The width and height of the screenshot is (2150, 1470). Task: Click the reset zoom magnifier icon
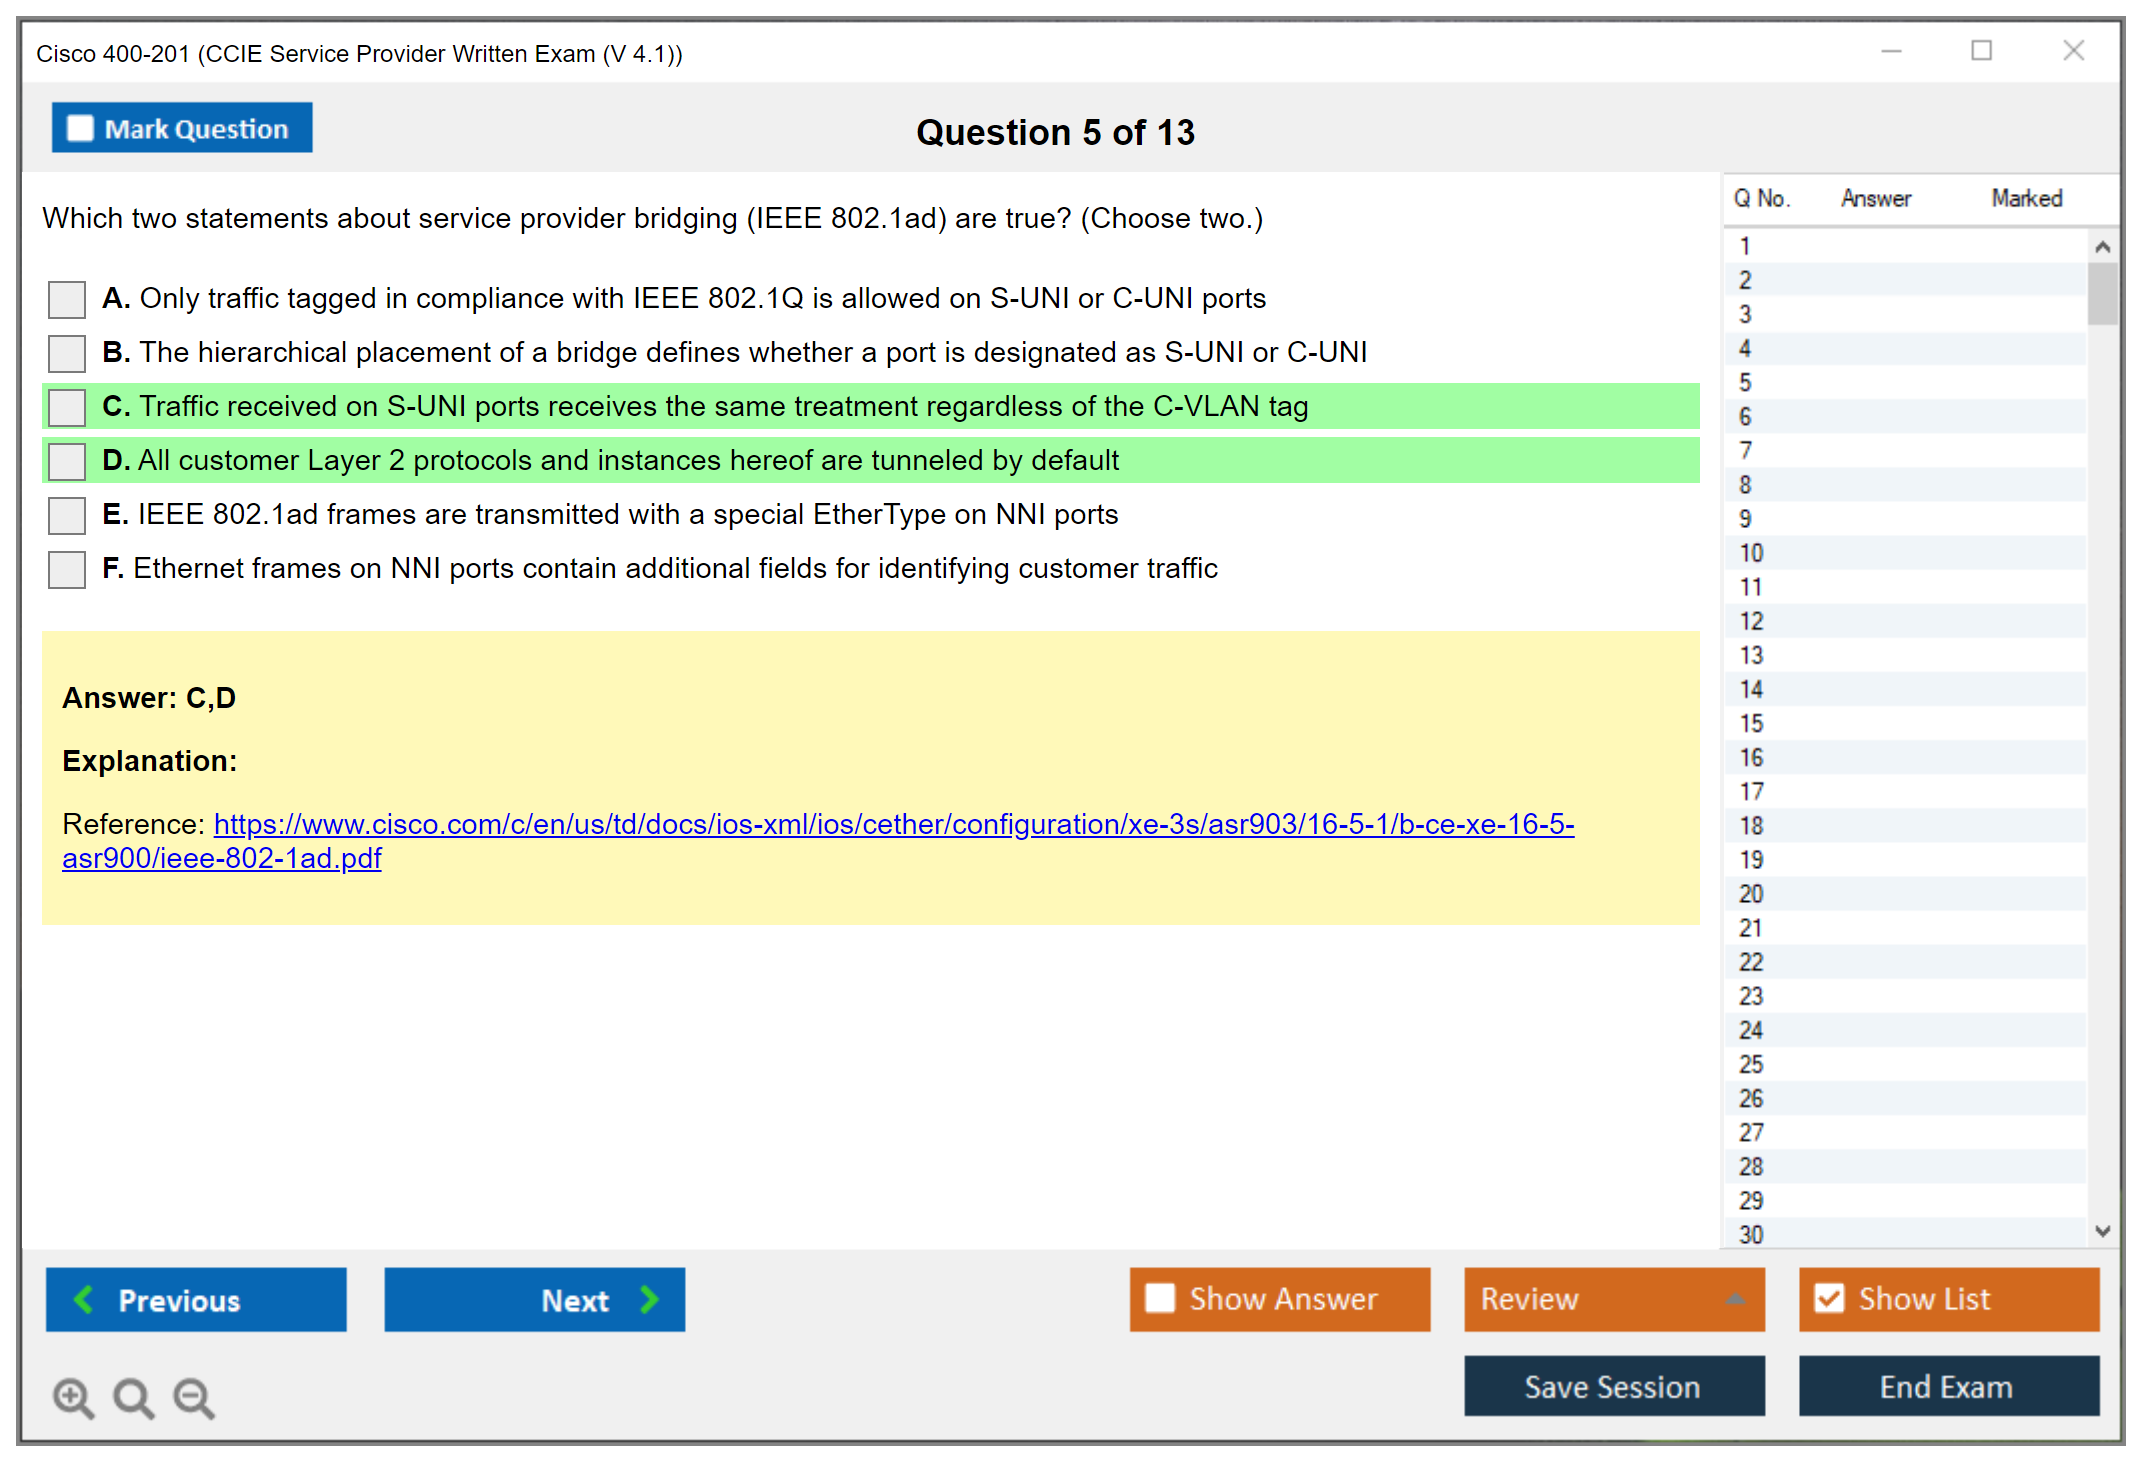[133, 1397]
